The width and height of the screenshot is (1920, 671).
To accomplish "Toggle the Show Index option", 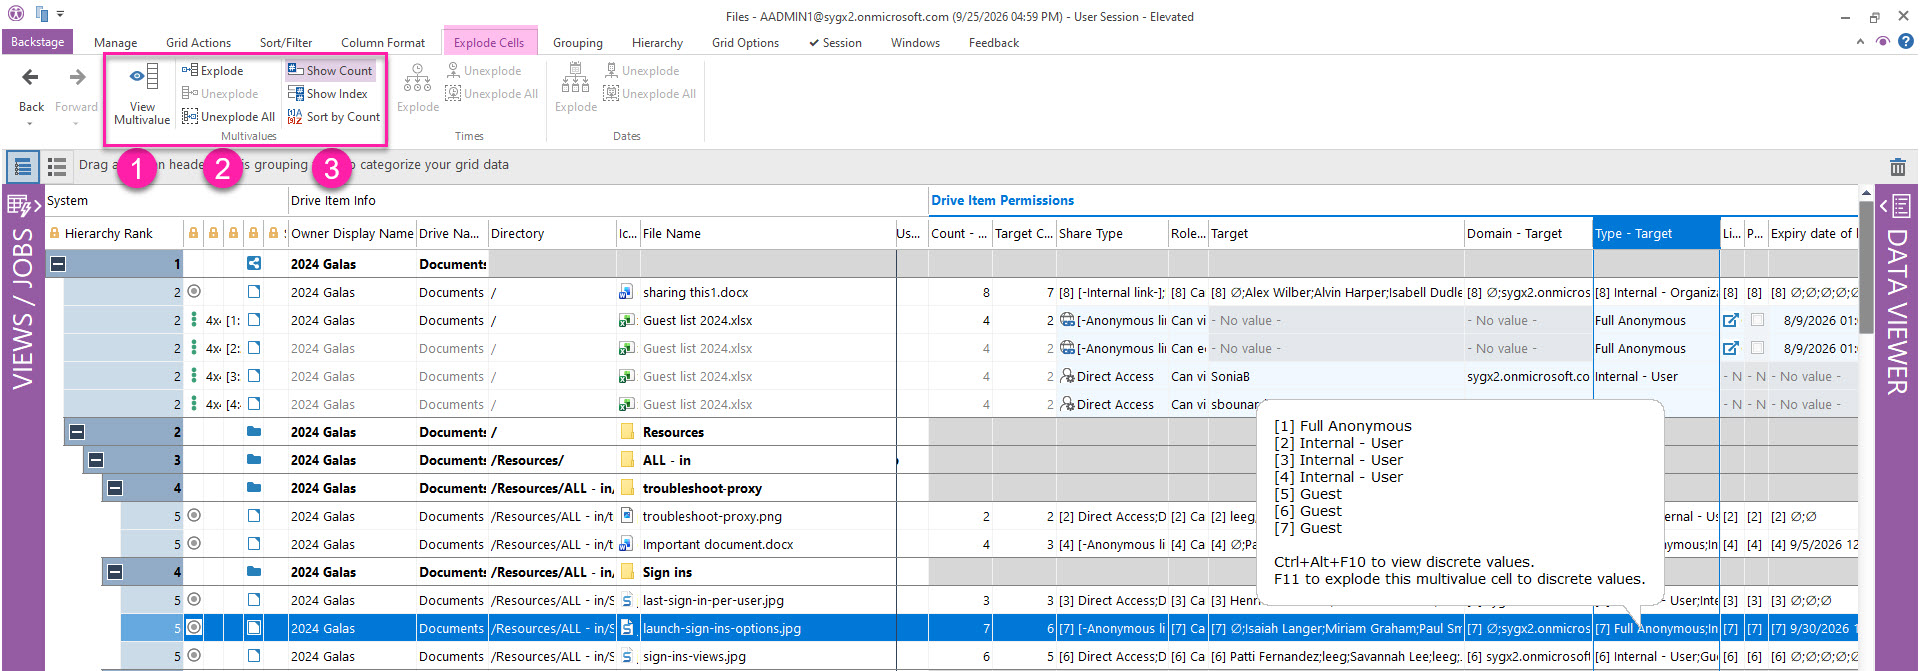I will (328, 94).
